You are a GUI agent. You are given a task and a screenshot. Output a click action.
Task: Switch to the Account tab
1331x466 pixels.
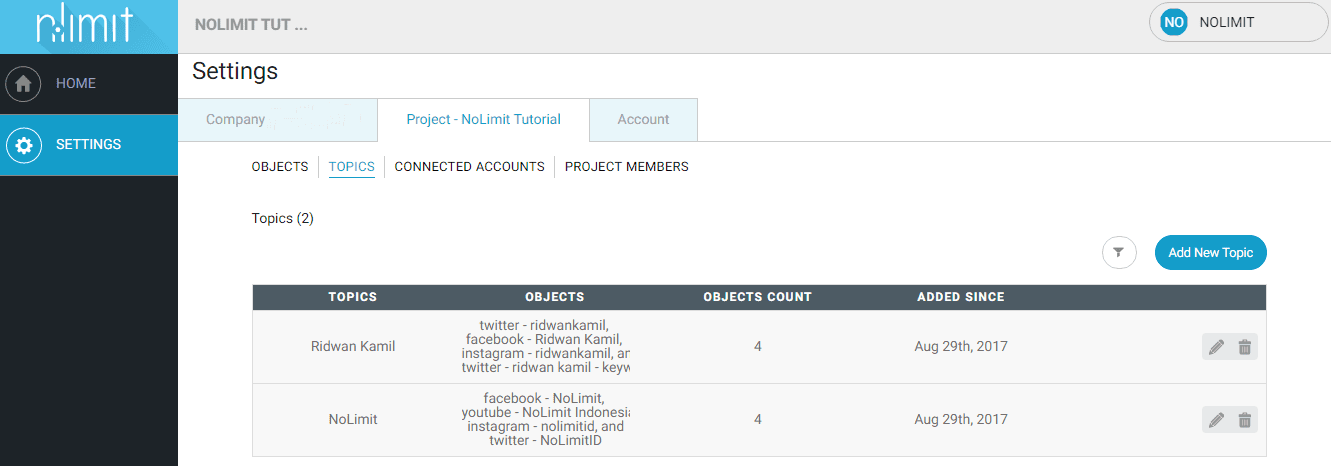click(x=643, y=120)
